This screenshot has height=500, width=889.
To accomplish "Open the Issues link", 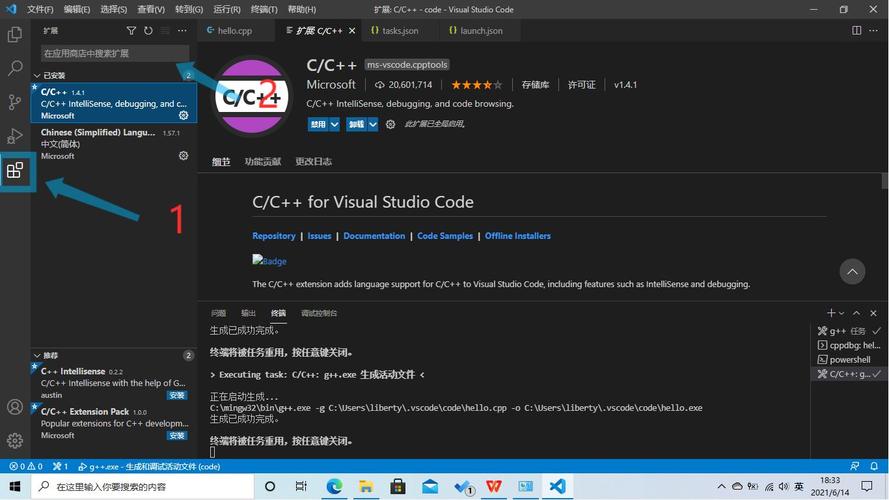I will tap(319, 236).
